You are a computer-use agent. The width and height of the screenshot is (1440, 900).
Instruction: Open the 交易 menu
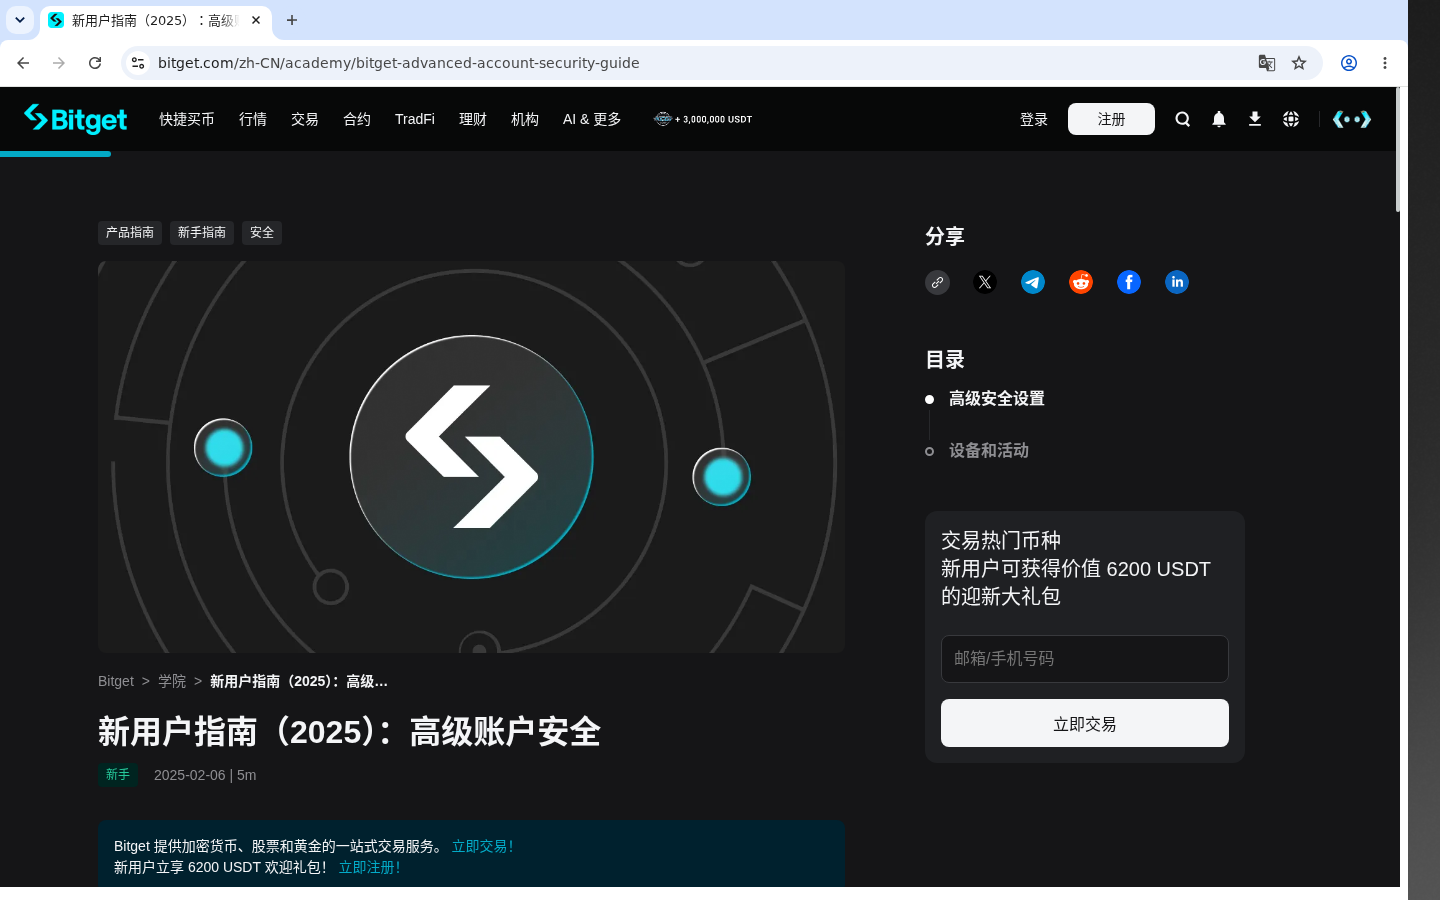tap(305, 119)
